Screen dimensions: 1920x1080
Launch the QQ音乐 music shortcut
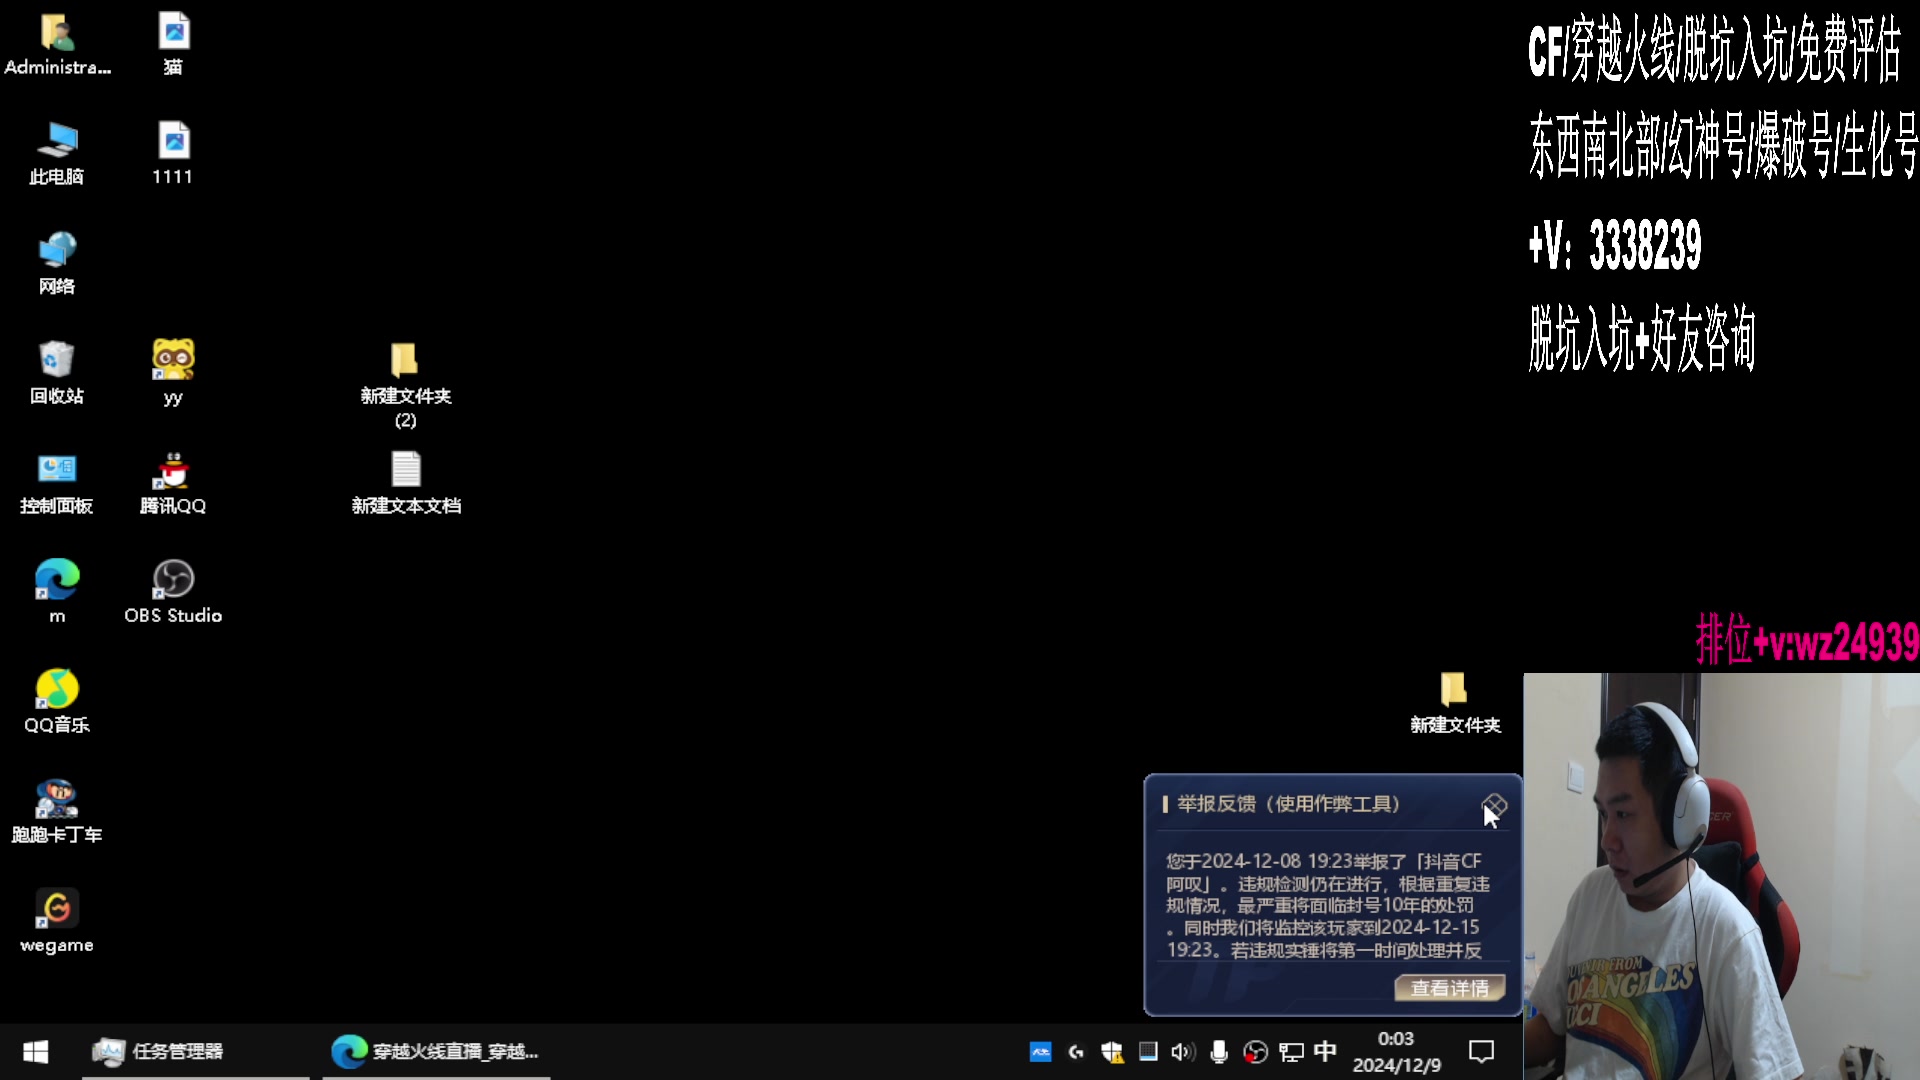tap(57, 702)
